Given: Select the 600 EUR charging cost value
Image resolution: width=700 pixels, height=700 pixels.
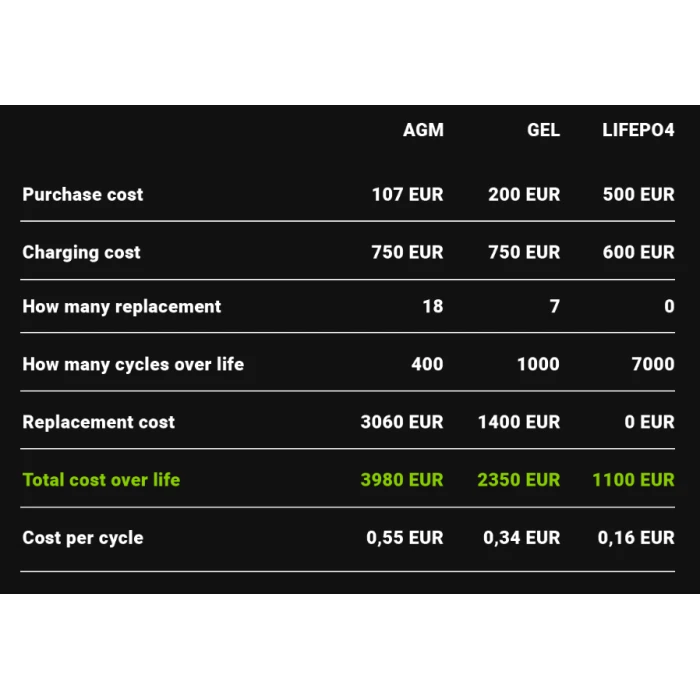Looking at the screenshot, I should point(638,252).
